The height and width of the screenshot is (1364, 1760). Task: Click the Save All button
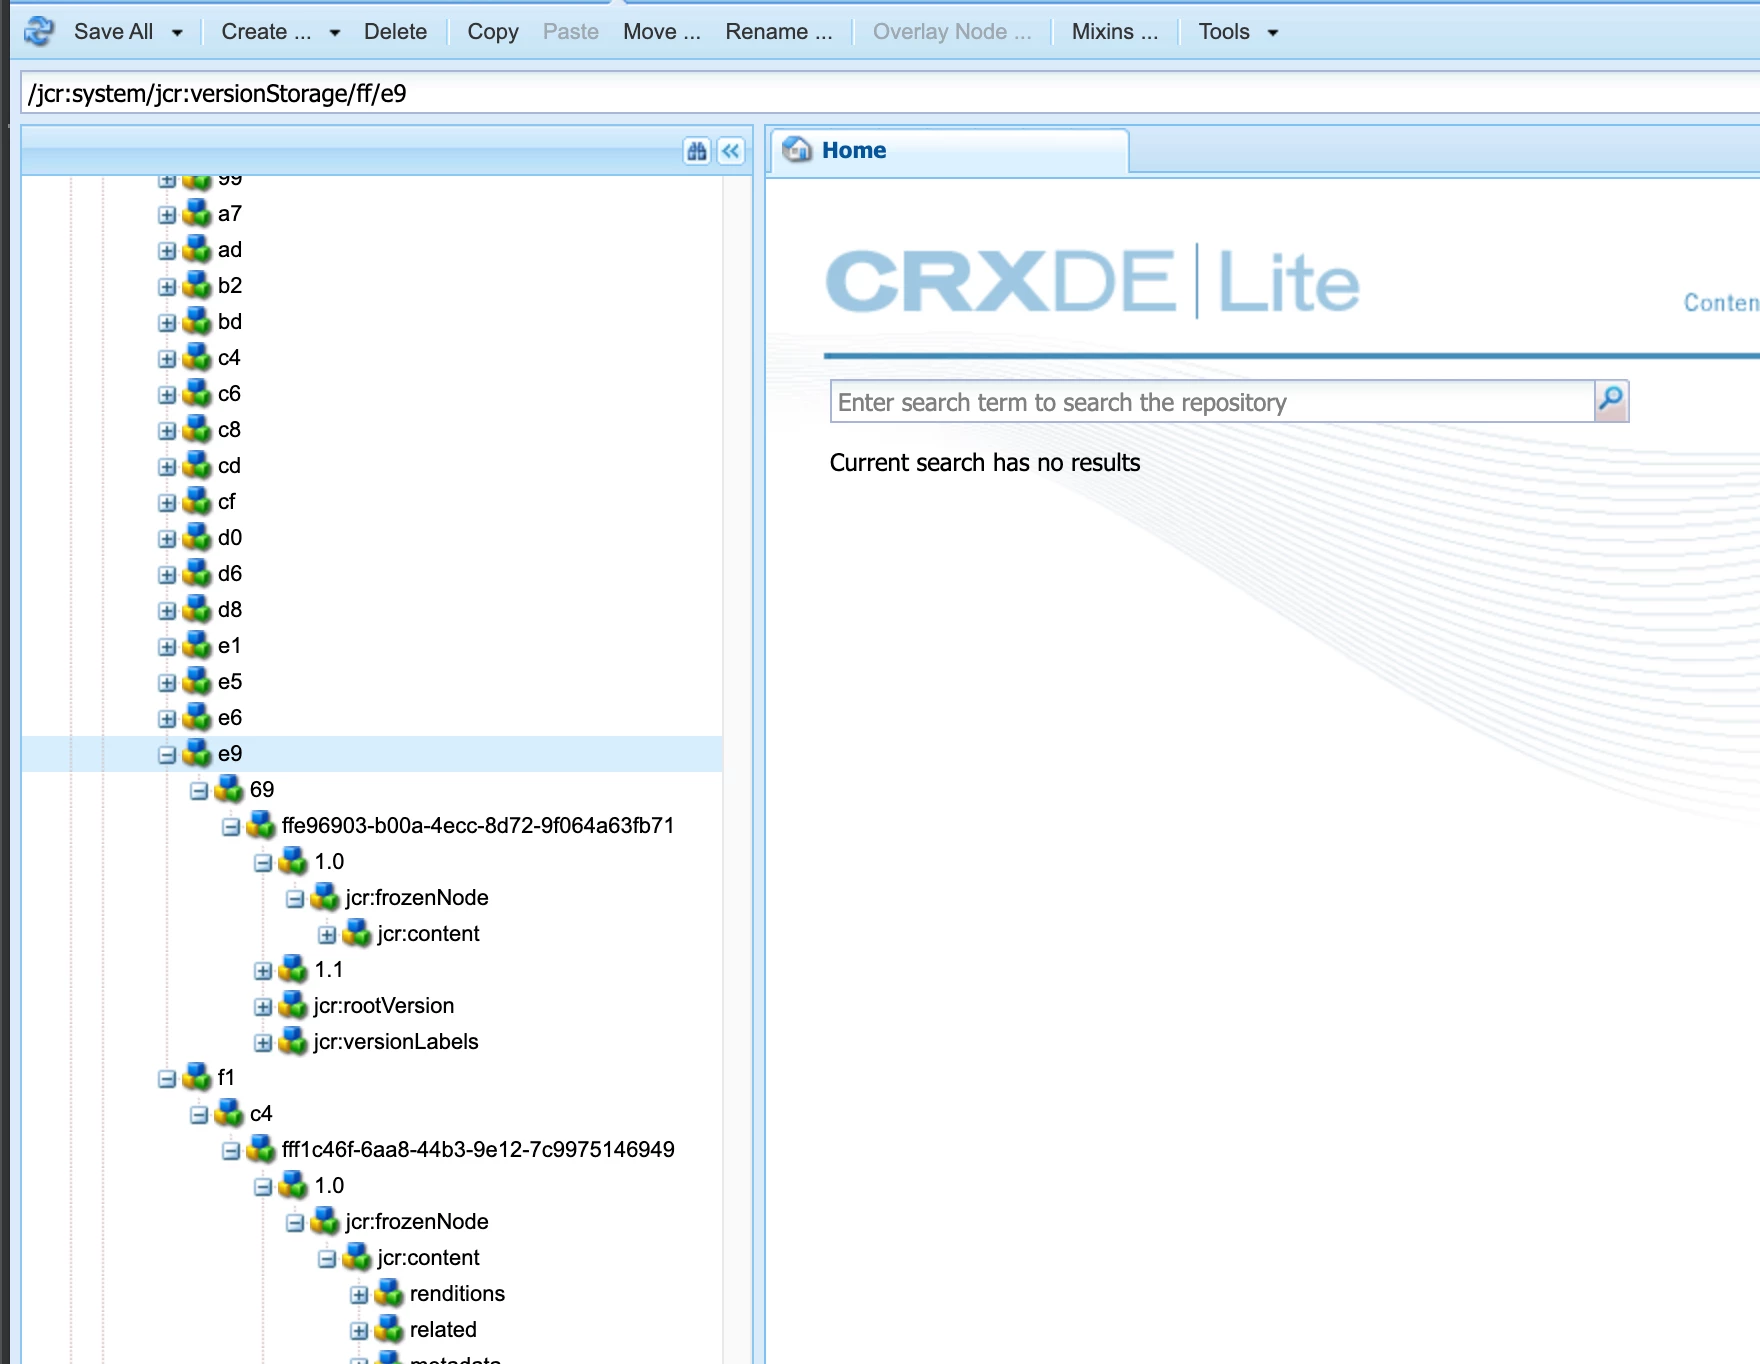pyautogui.click(x=113, y=32)
